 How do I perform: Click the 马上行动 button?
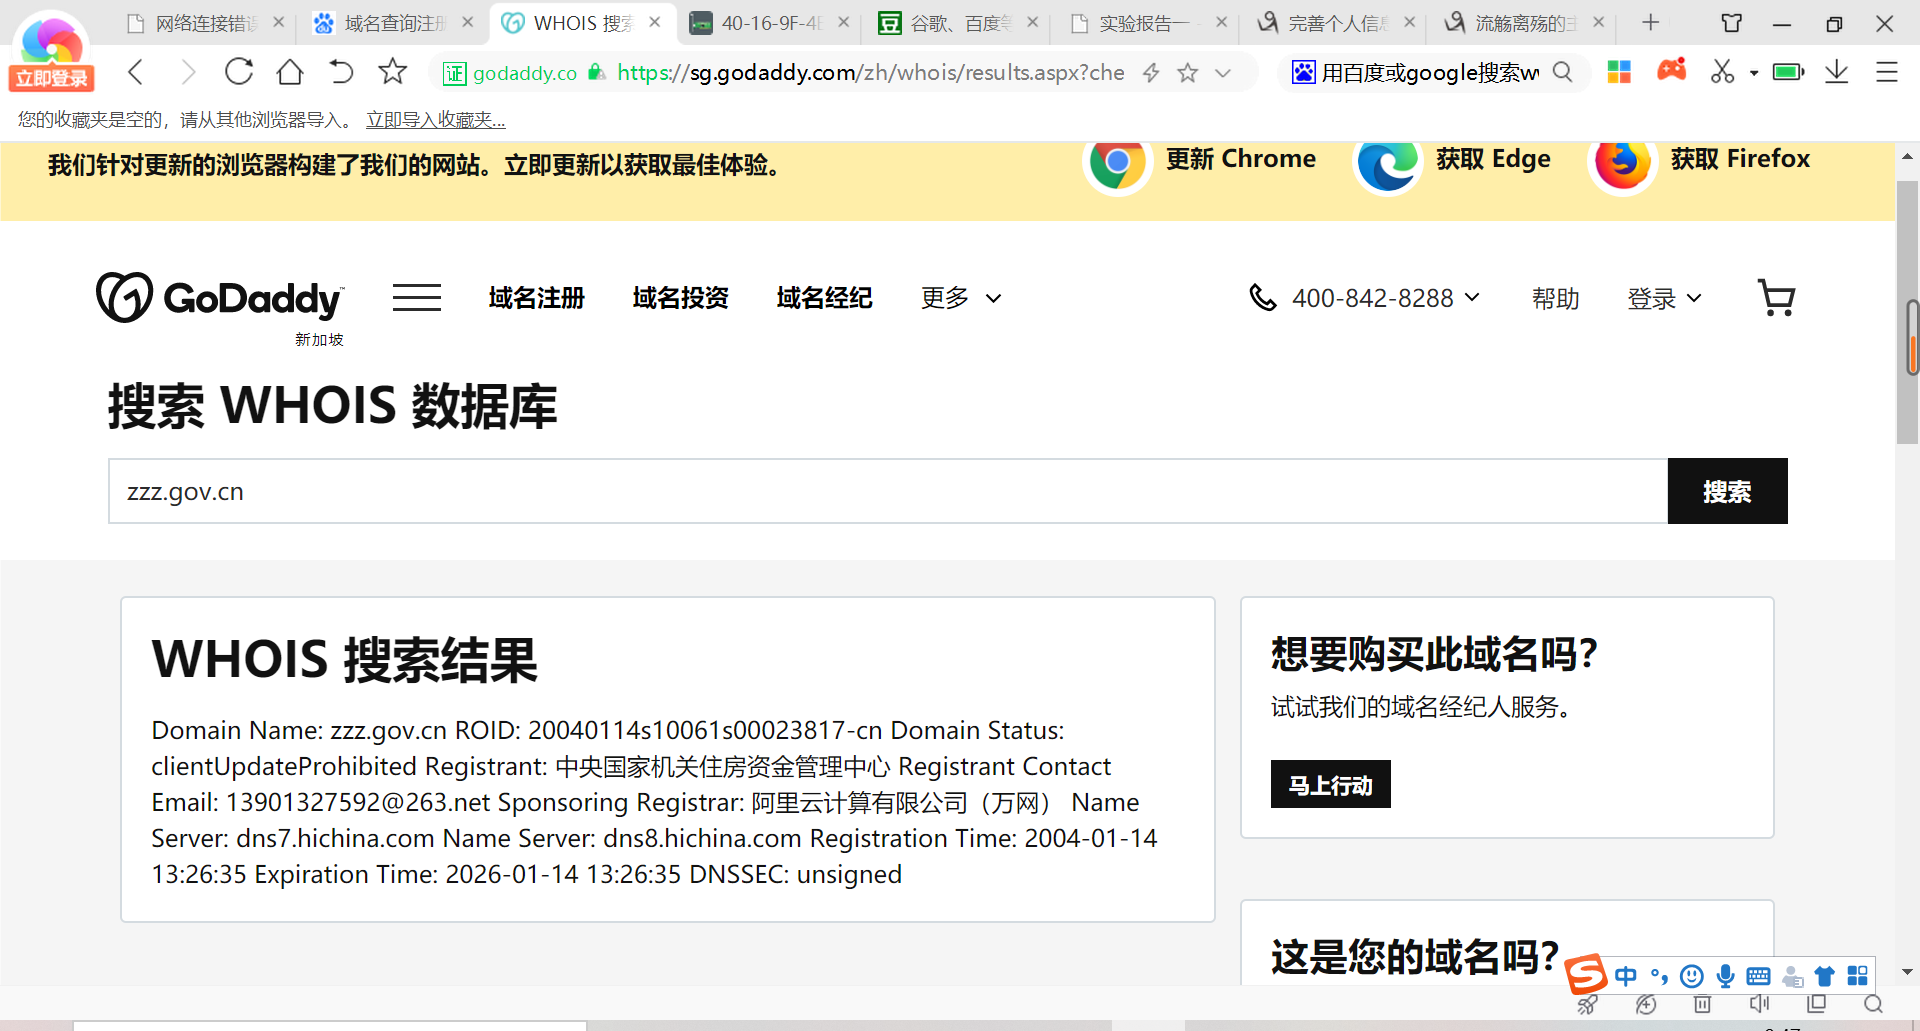(1330, 785)
